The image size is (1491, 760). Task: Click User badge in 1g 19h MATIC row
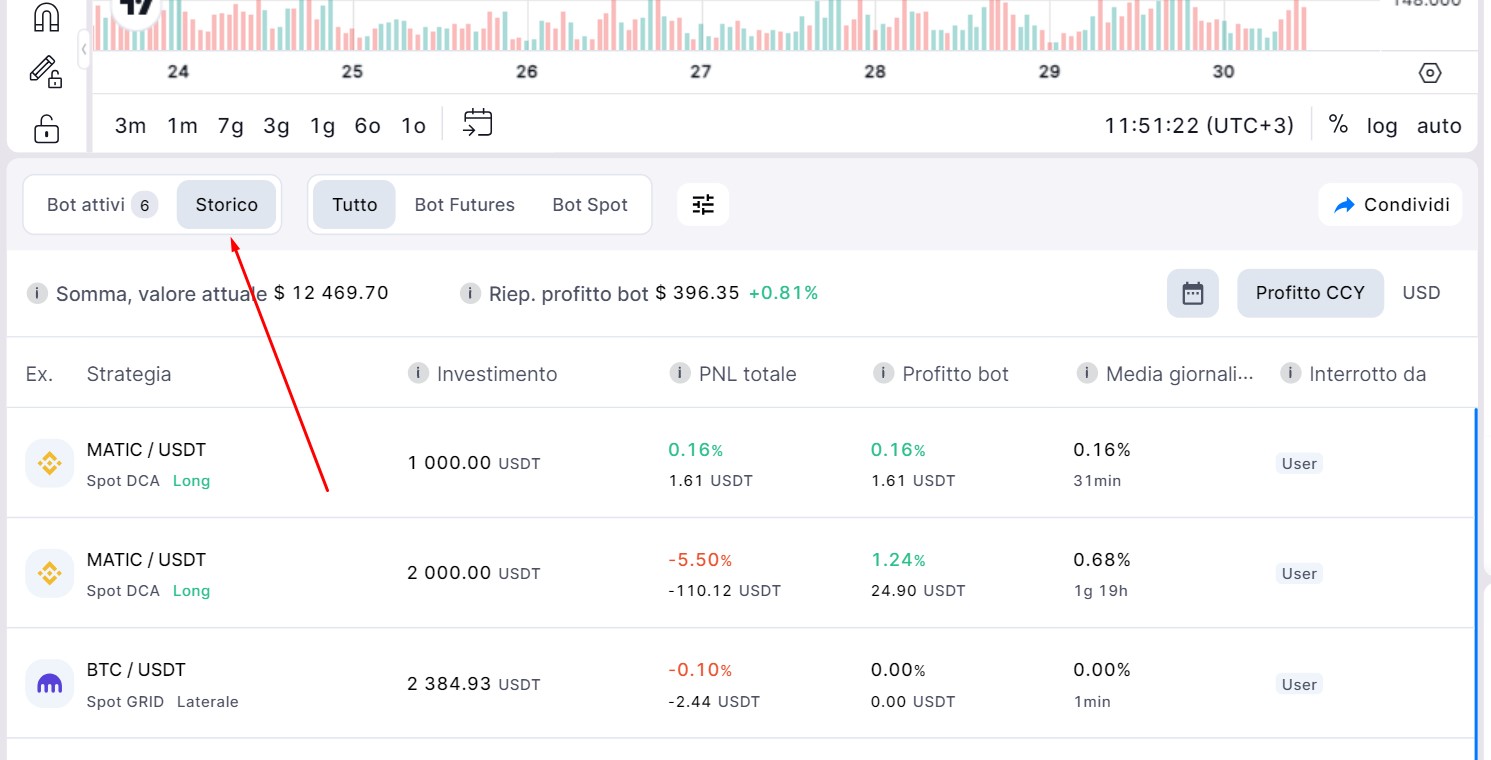[1299, 574]
